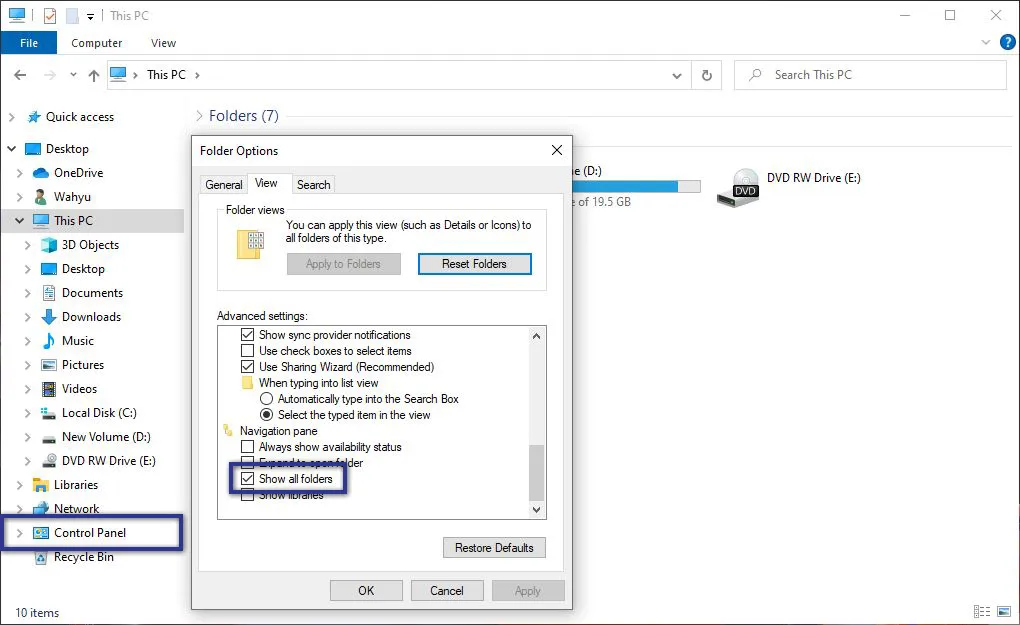1020x625 pixels.
Task: Click the Reset Folders button
Action: tap(474, 263)
